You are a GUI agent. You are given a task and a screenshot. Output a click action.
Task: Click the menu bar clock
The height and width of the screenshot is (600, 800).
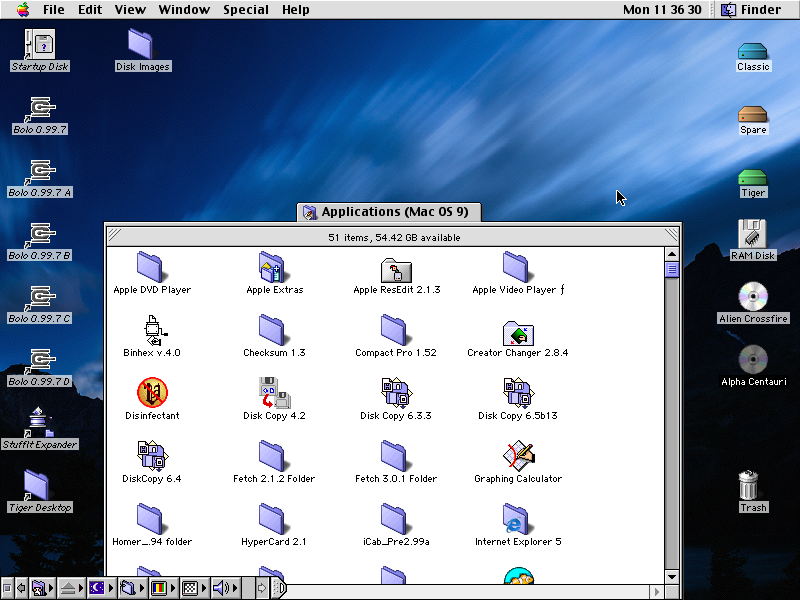pyautogui.click(x=662, y=9)
